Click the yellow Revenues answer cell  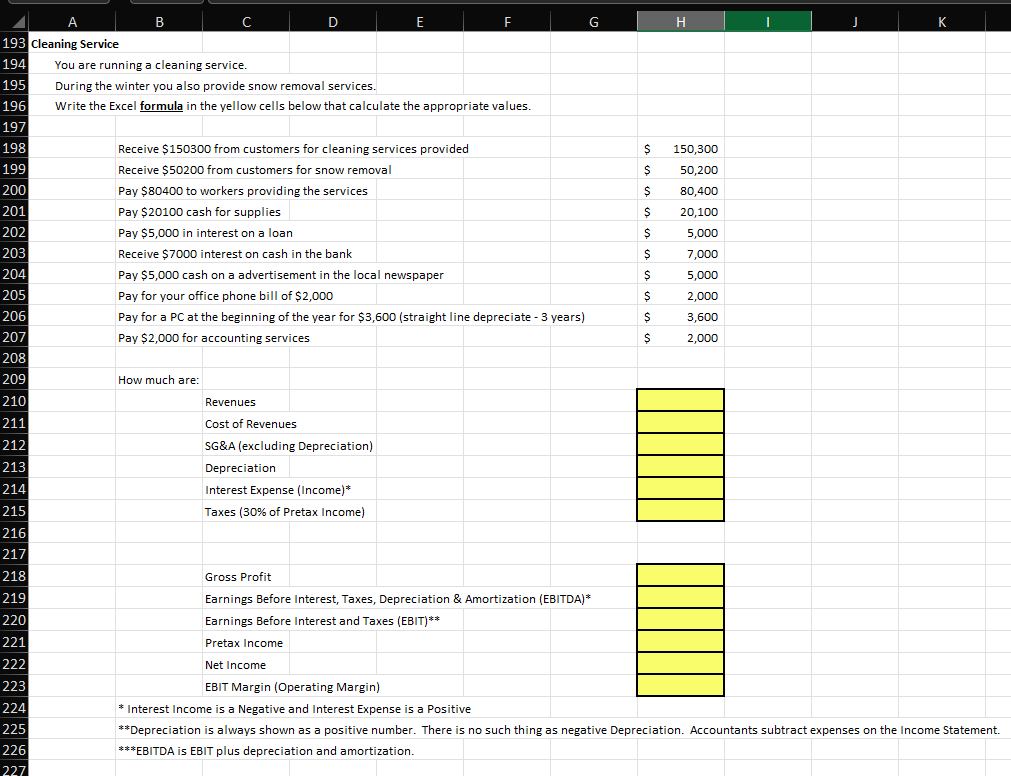point(680,400)
